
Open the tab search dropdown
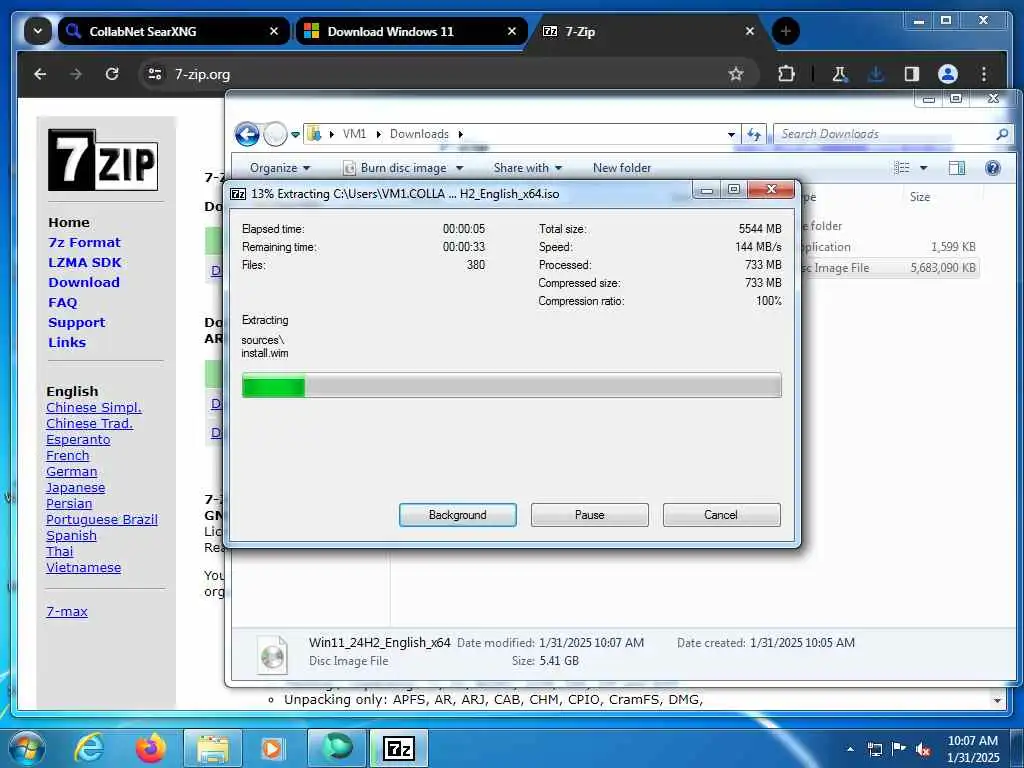[x=38, y=31]
